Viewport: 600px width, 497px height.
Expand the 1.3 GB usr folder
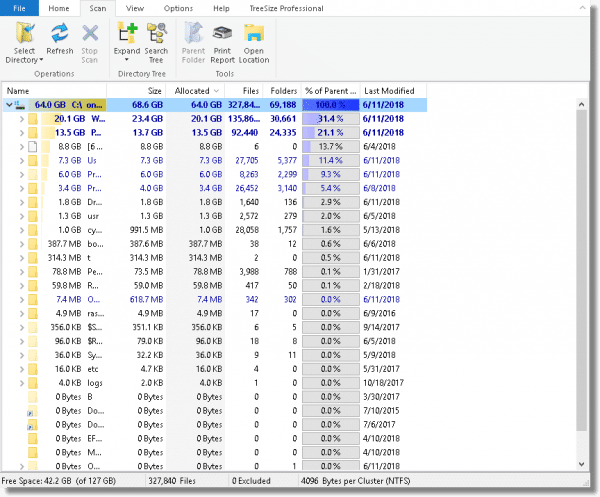(22, 216)
